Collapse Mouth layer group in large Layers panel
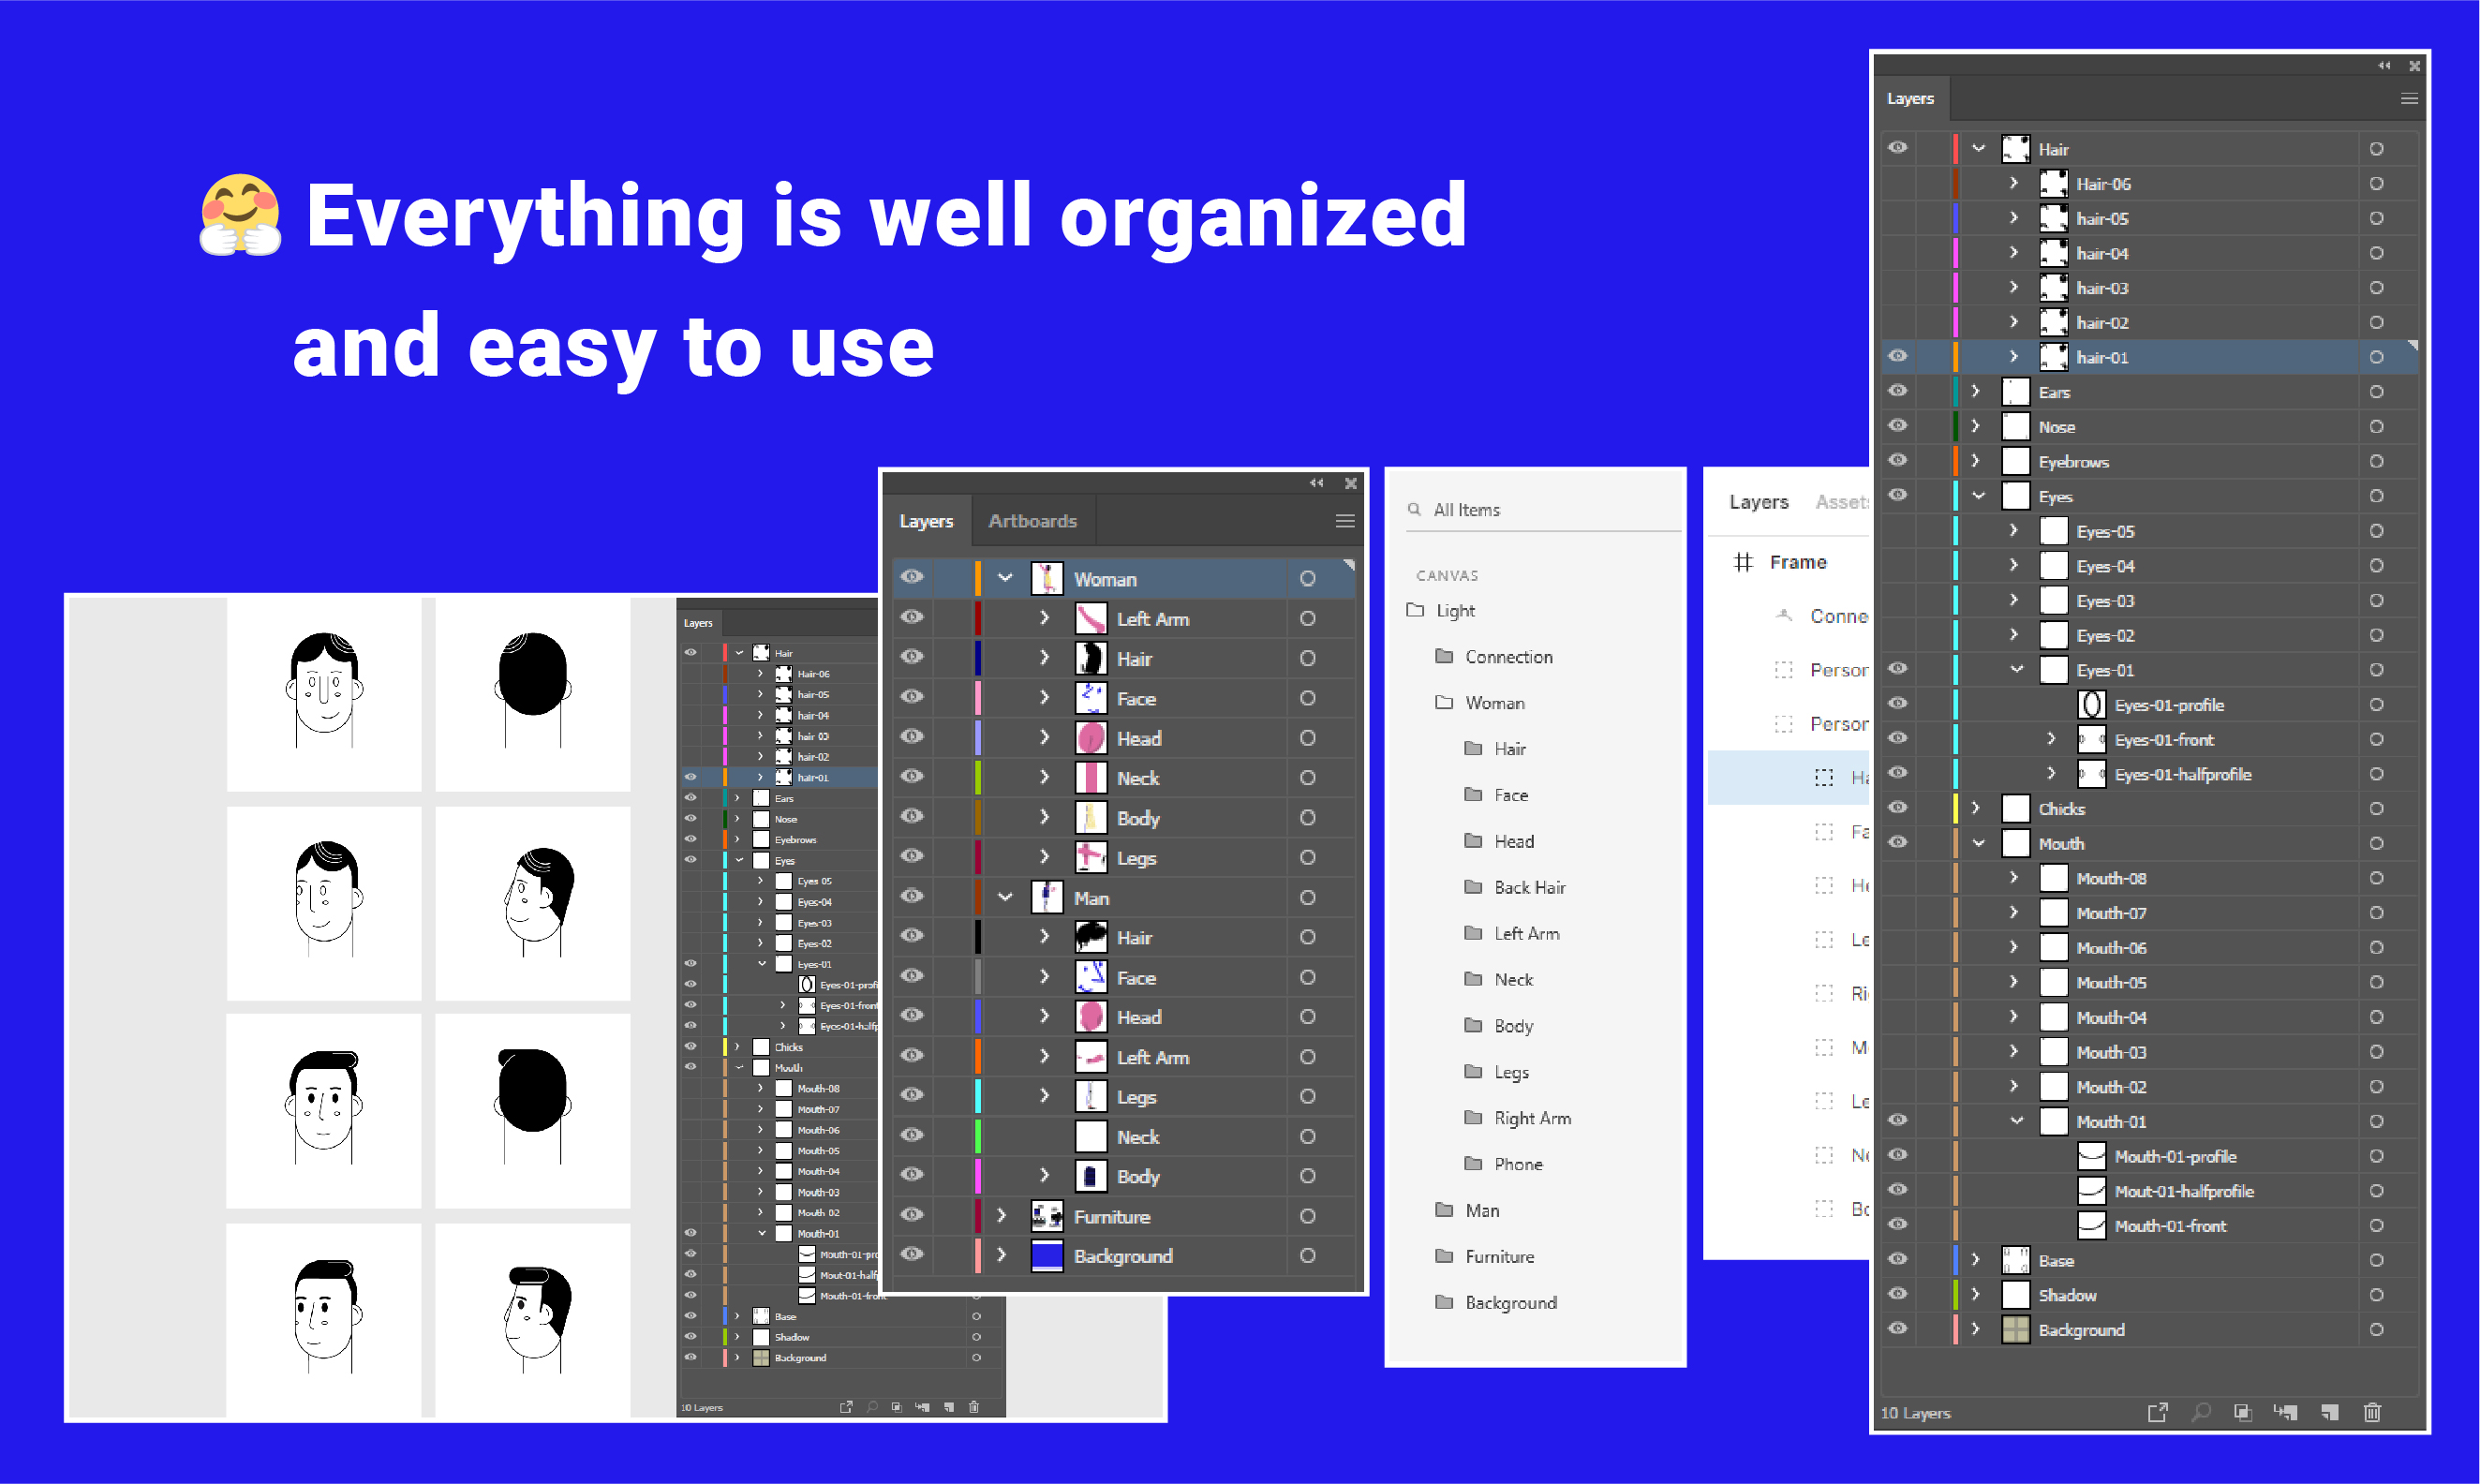 coord(1978,843)
